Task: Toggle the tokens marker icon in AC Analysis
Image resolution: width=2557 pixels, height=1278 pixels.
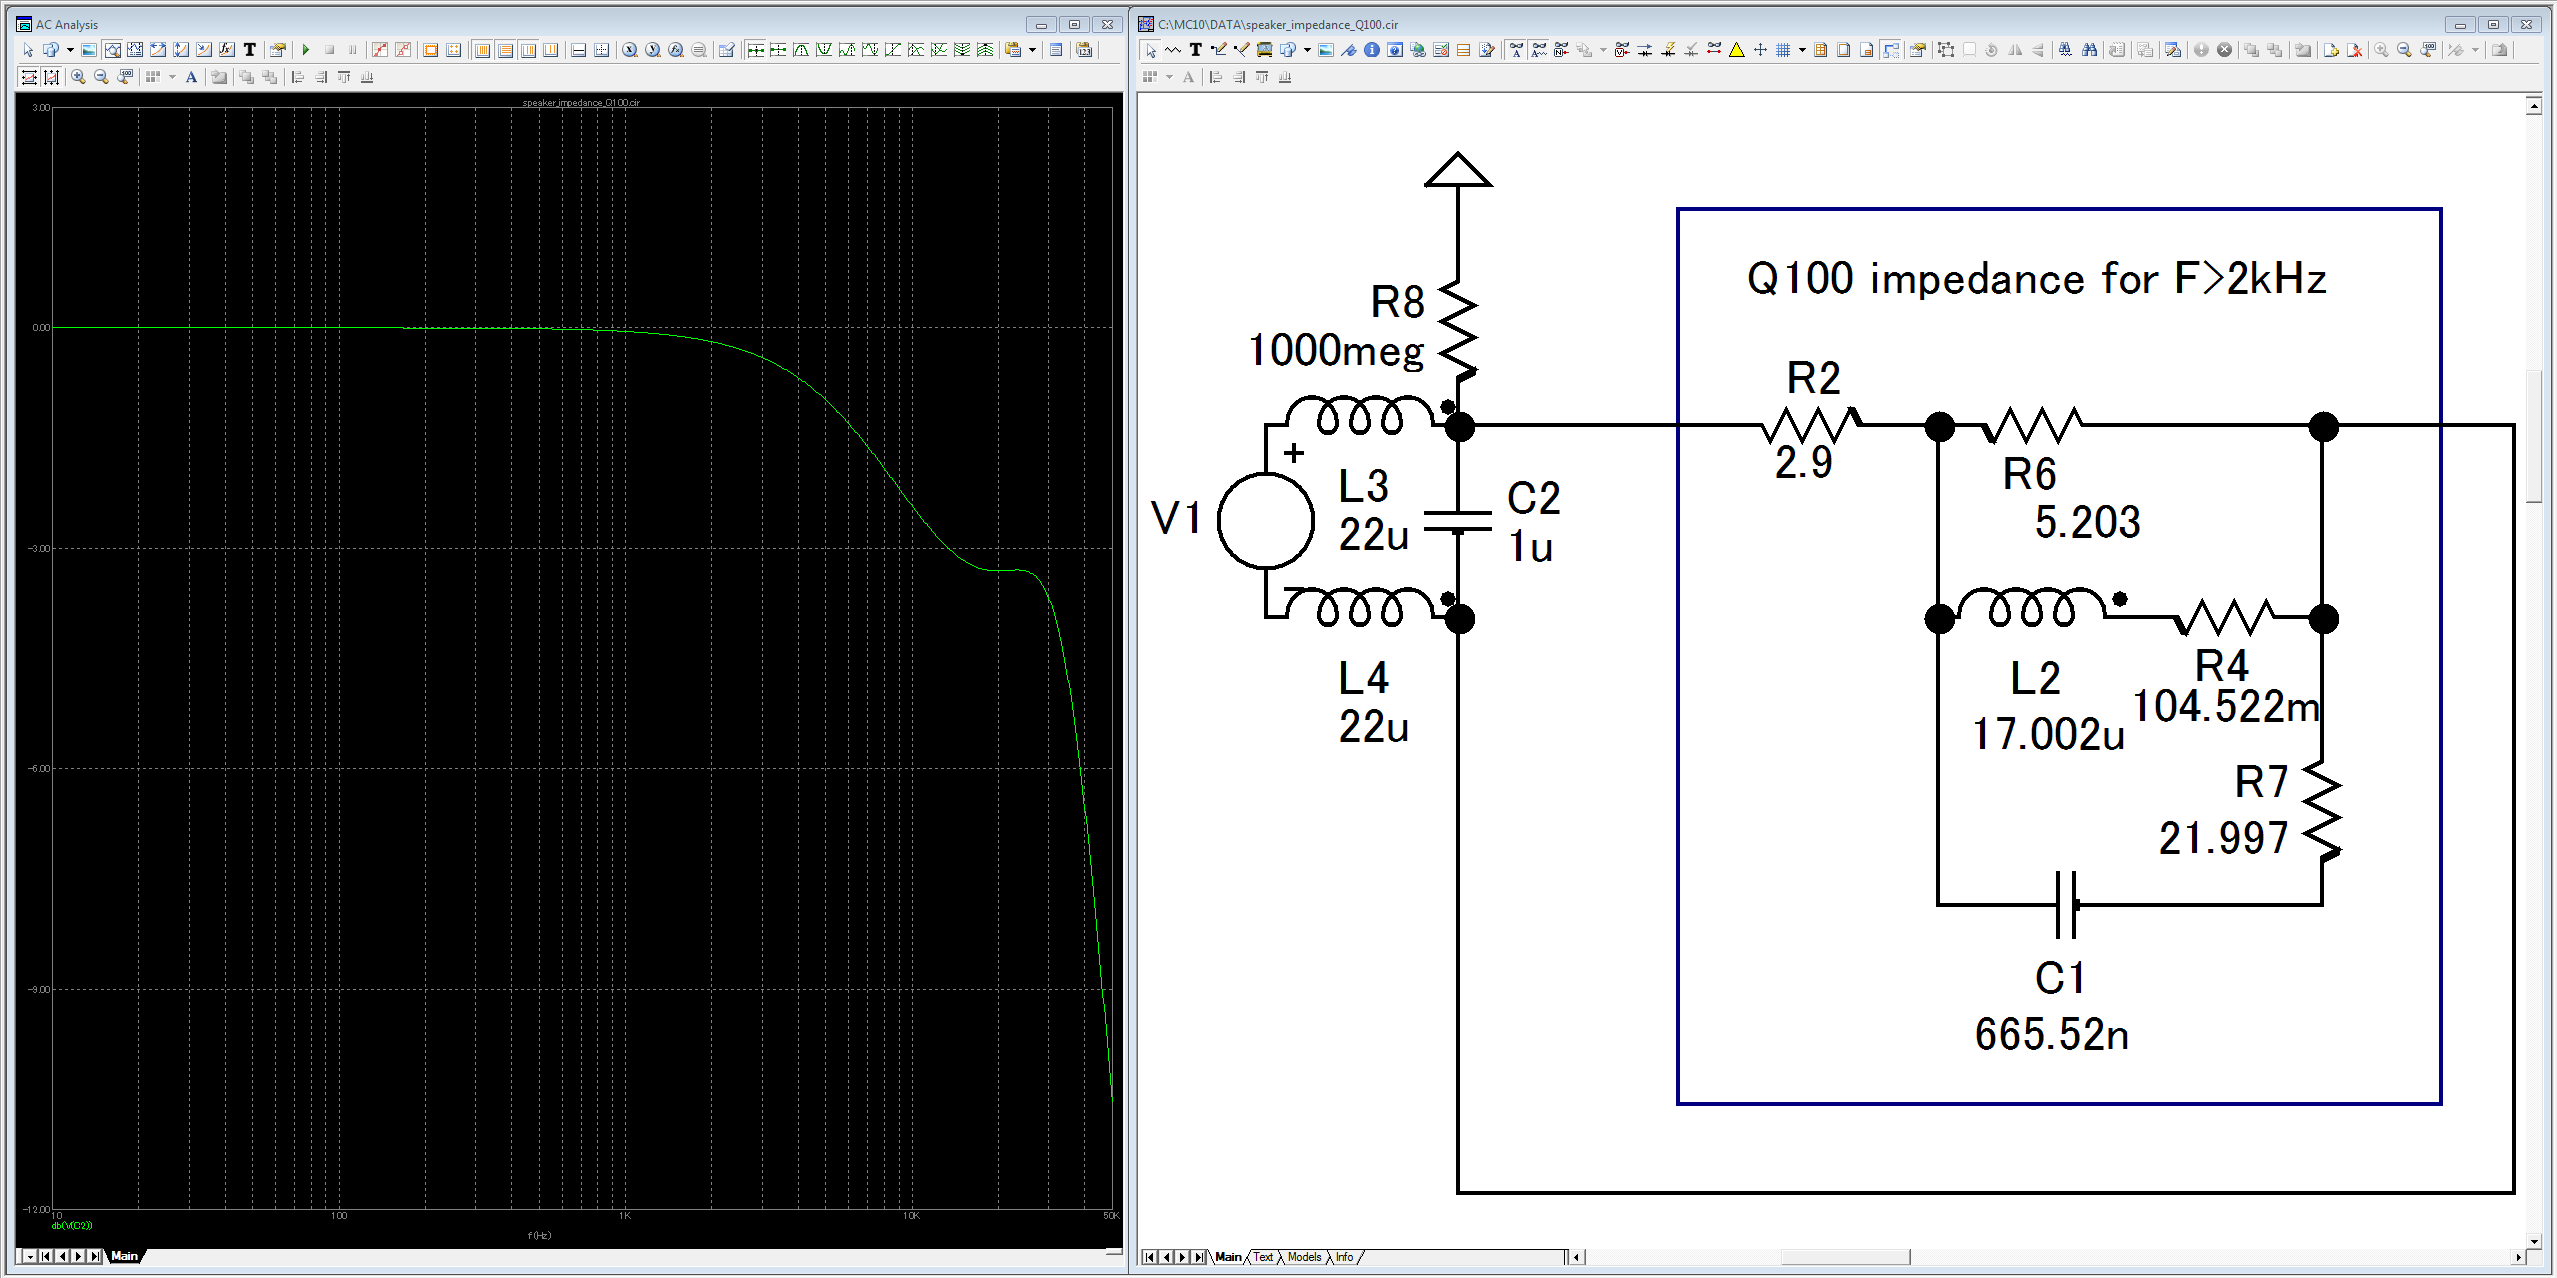Action: coord(403,50)
